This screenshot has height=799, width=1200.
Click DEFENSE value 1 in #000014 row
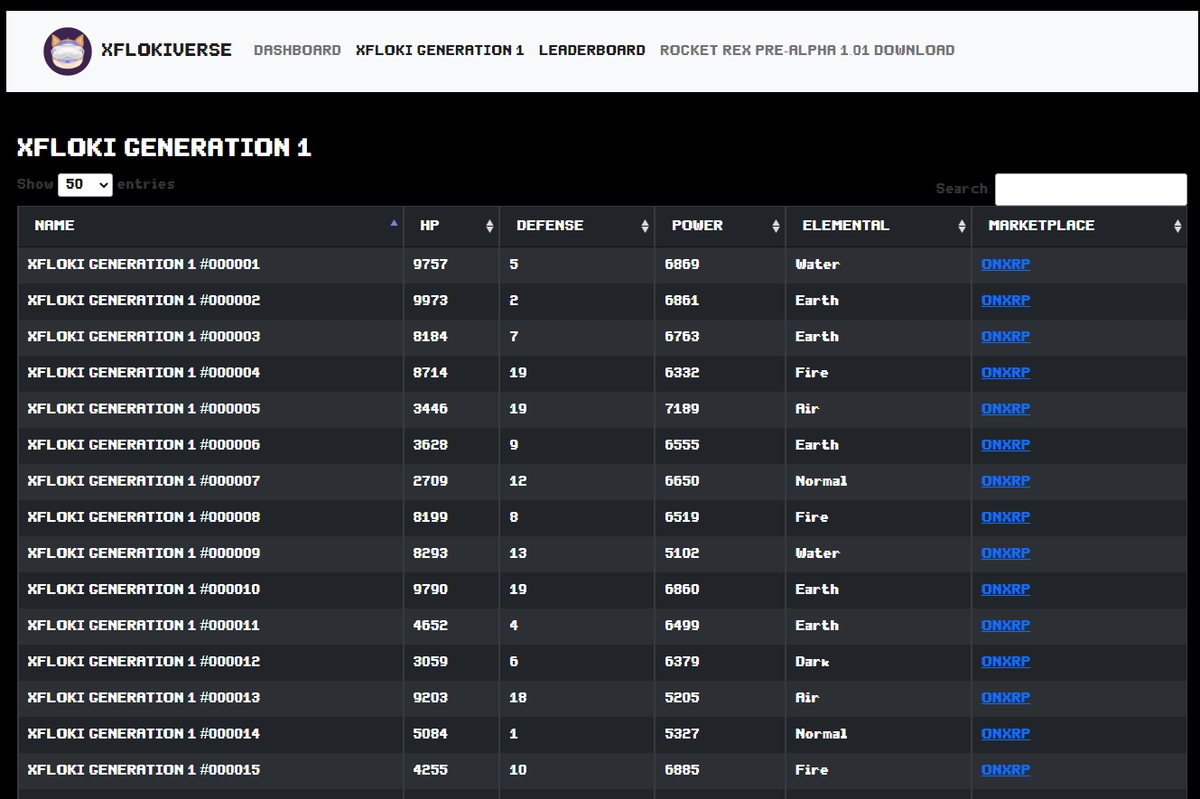(513, 733)
